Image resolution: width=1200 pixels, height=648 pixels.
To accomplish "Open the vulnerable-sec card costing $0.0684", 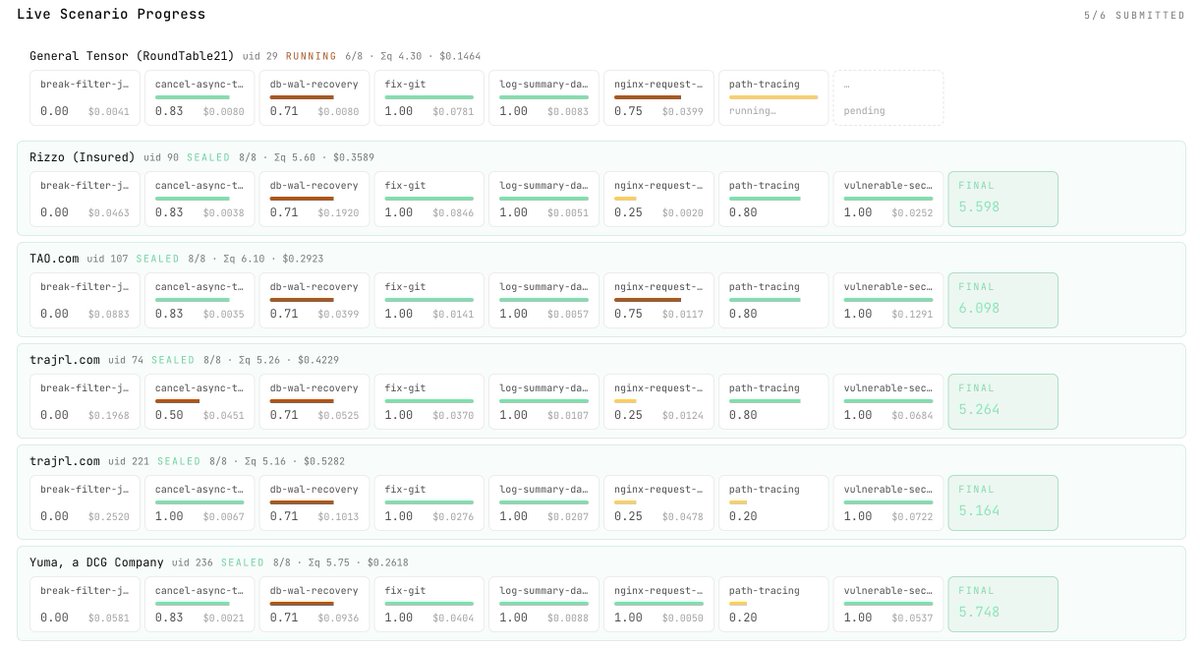I will tap(889, 402).
